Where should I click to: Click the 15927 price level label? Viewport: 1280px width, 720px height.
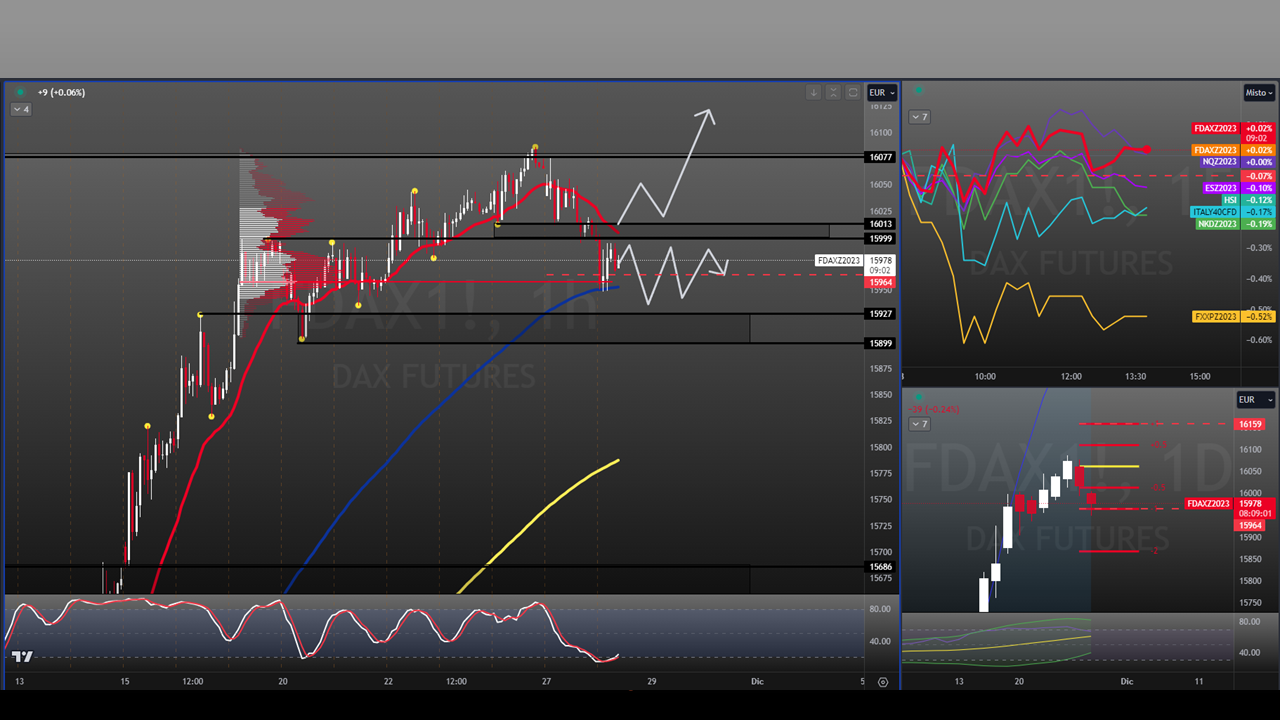click(x=881, y=314)
